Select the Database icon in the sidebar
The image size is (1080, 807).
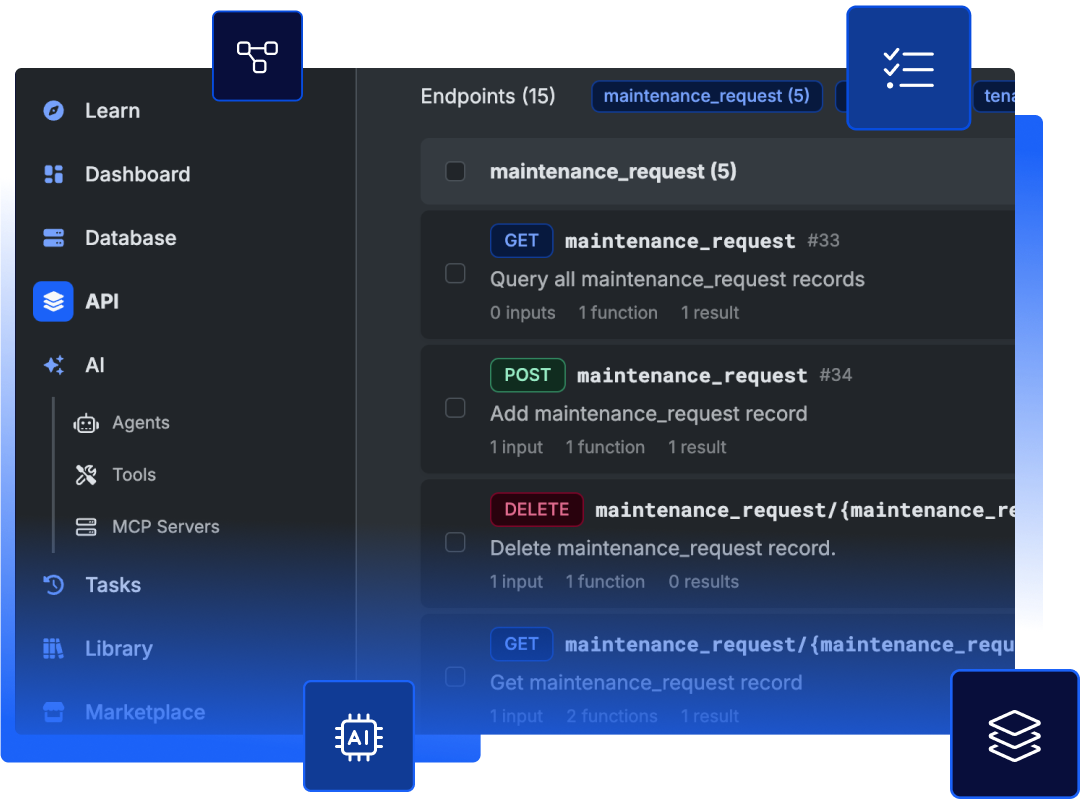(x=54, y=237)
